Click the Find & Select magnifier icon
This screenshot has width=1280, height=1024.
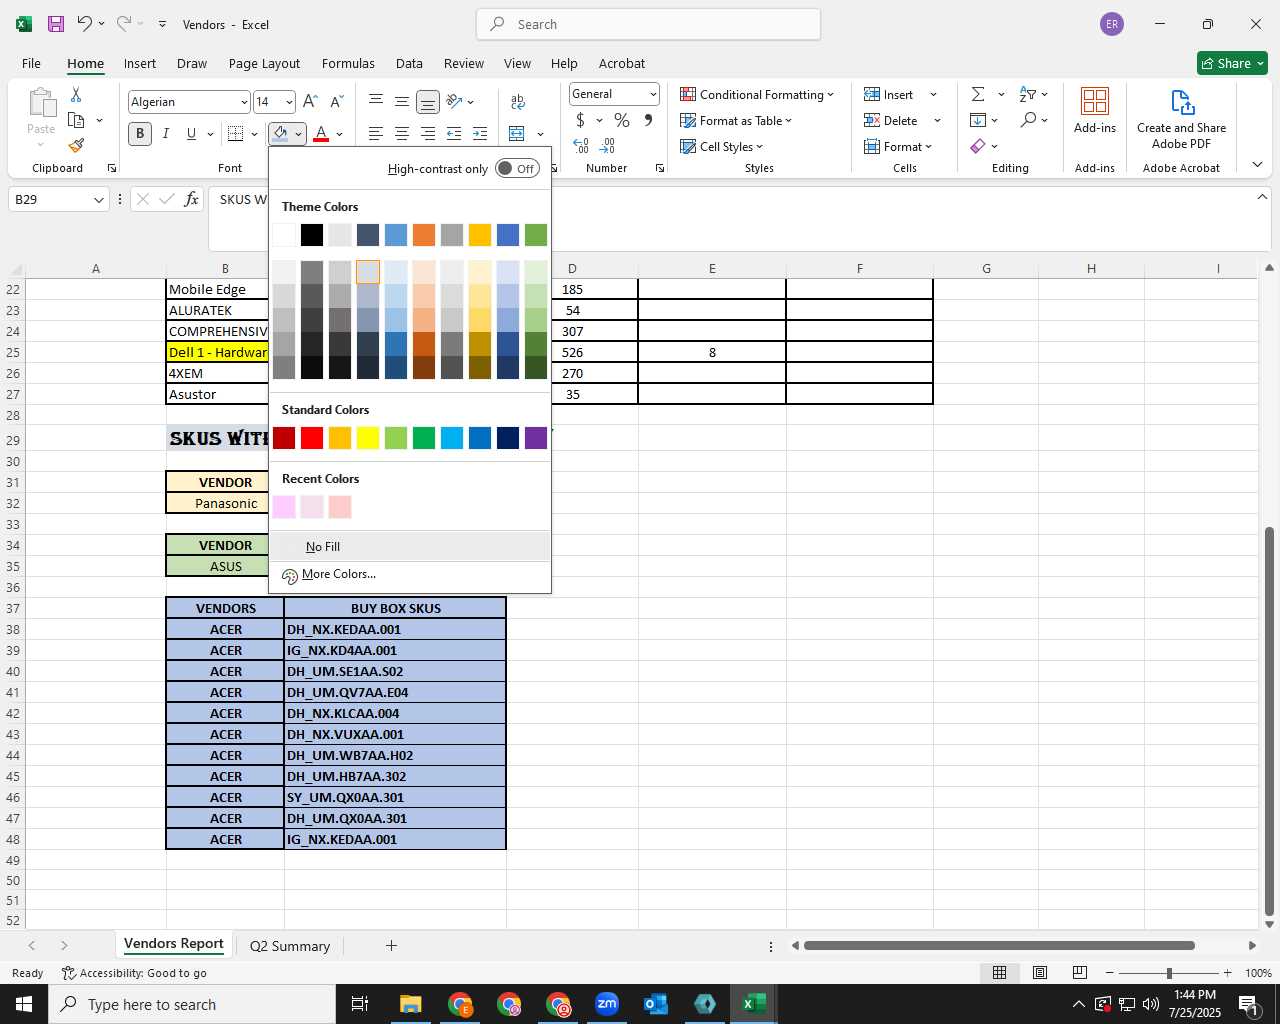[1028, 120]
